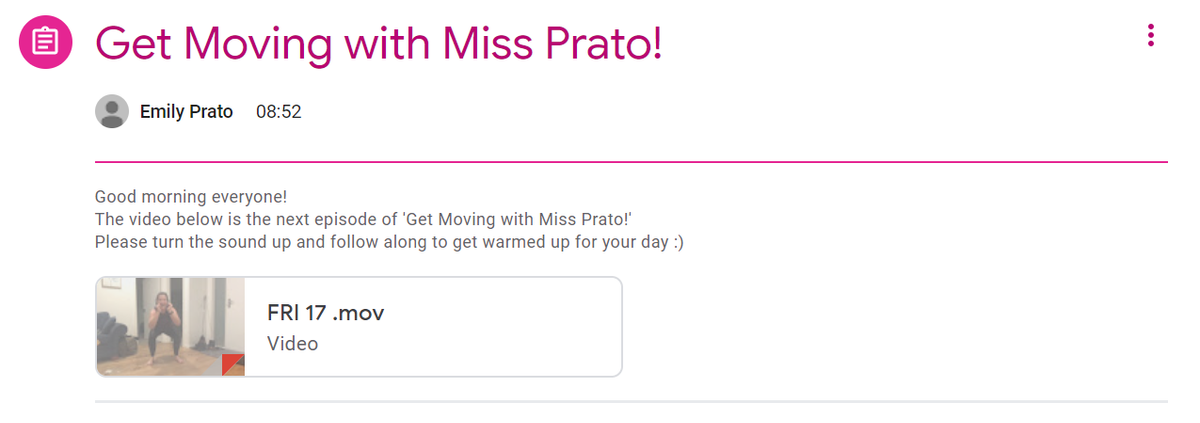
Task: Click the Get Moving with Miss Prato! heading
Action: pos(379,42)
